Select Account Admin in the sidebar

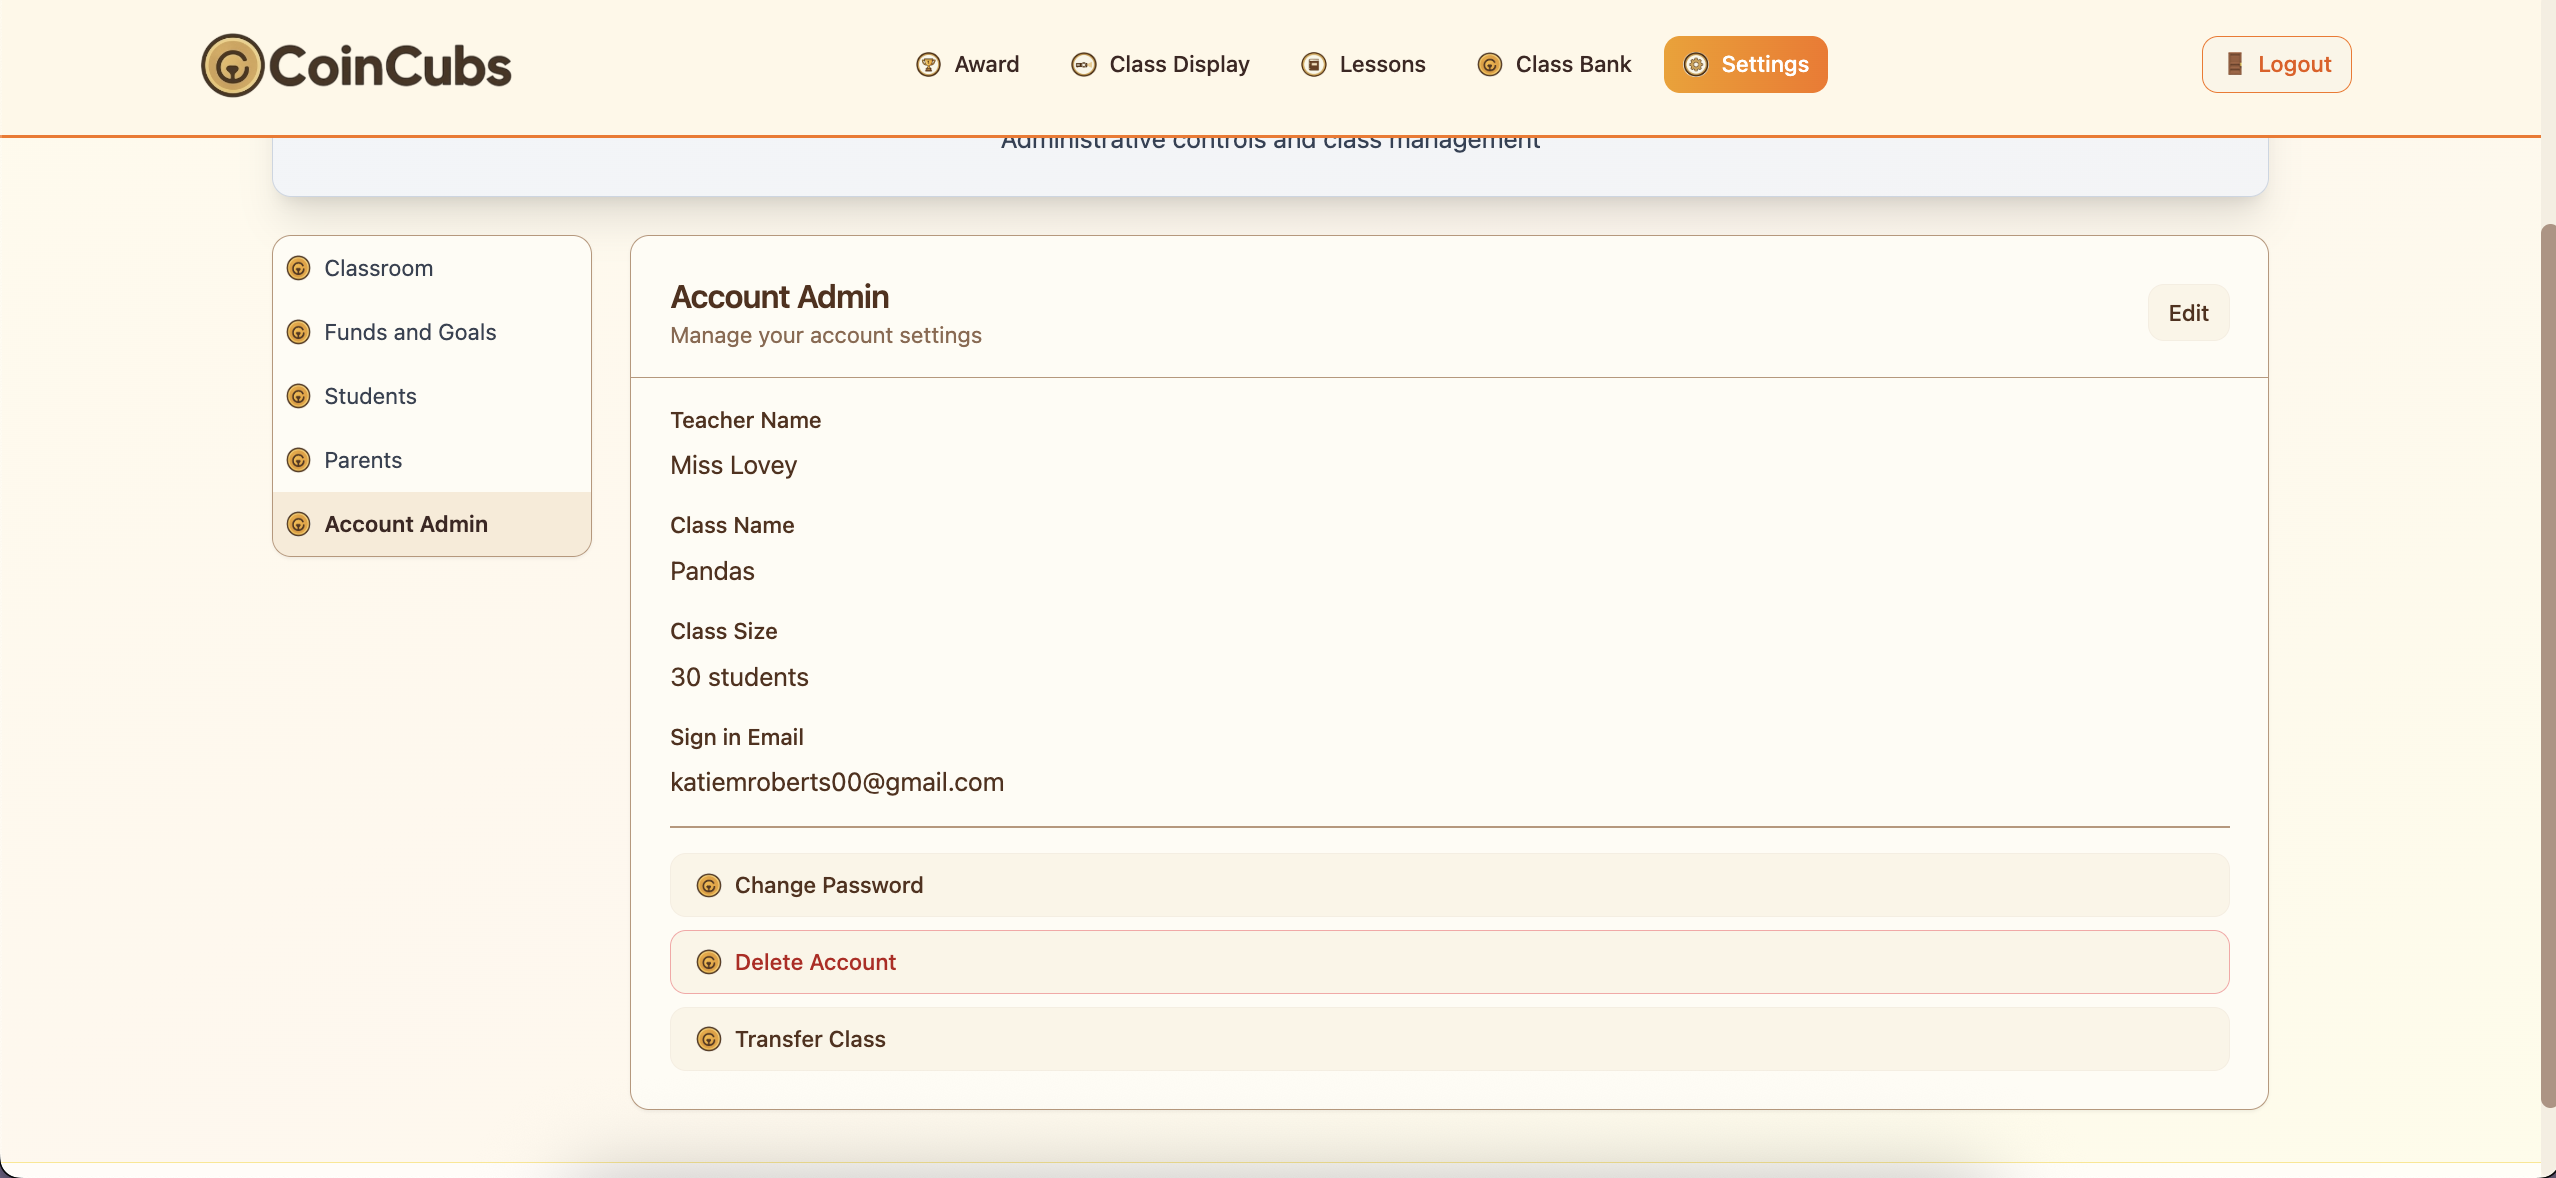pos(406,524)
